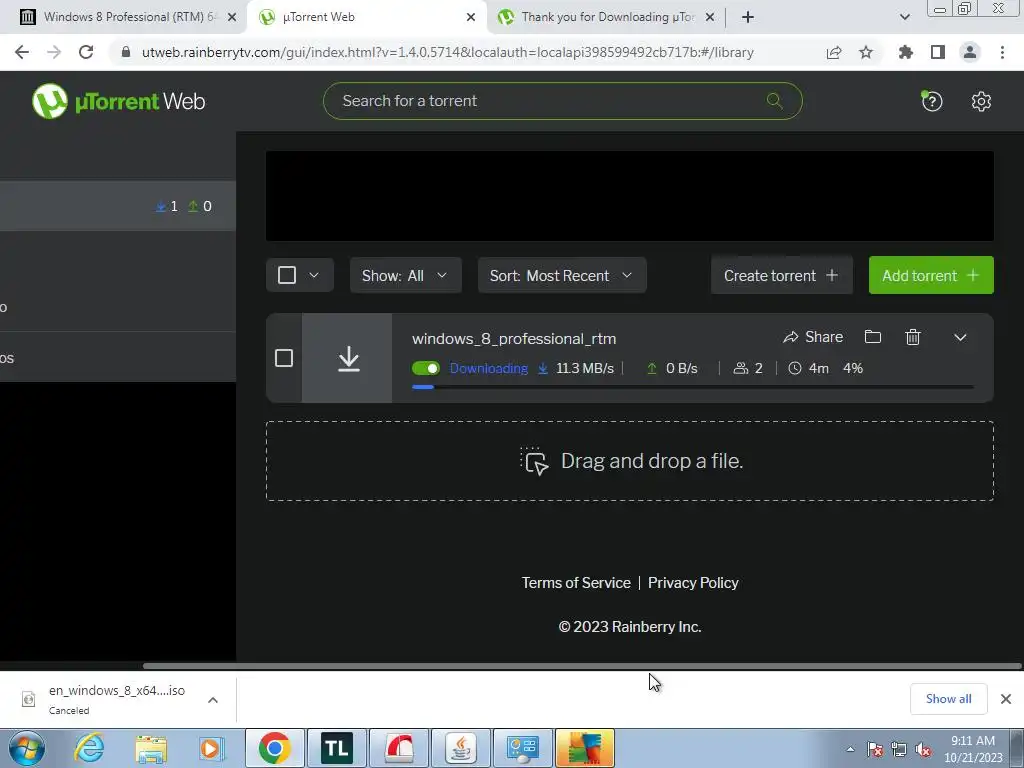Viewport: 1024px width, 768px height.
Task: Click the horizontal page scrollbar
Action: (x=583, y=665)
